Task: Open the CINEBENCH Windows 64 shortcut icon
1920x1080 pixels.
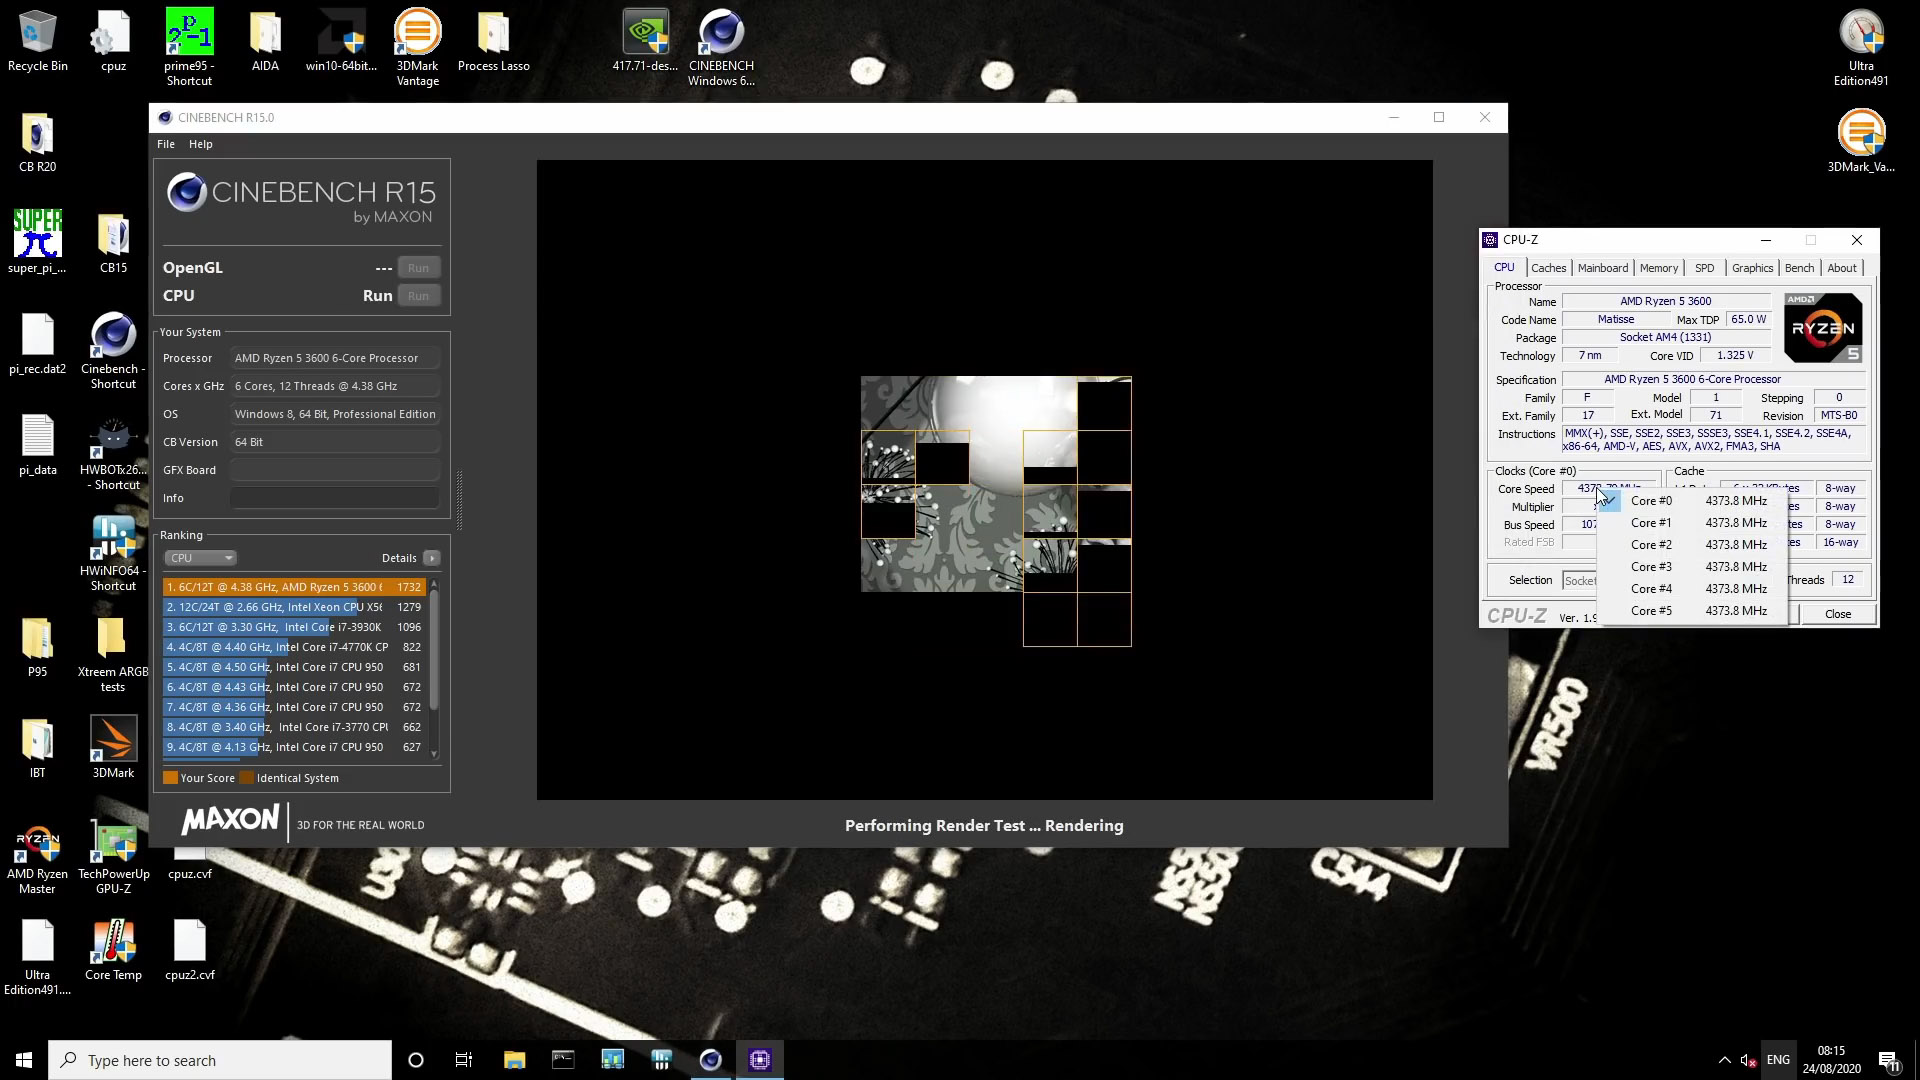Action: coord(721,47)
